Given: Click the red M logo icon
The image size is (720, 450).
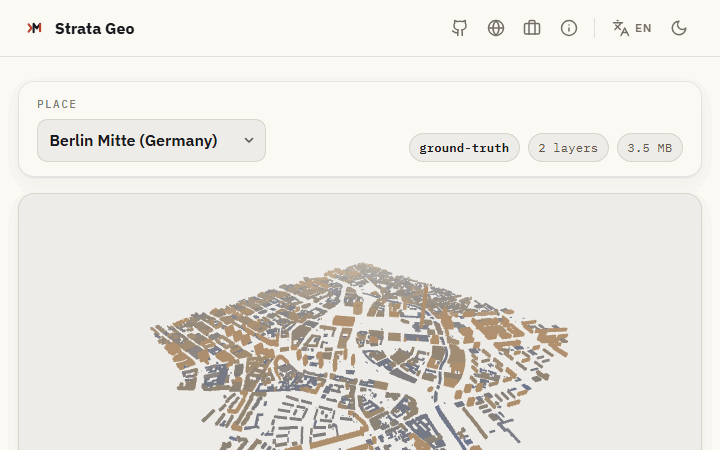Looking at the screenshot, I should point(34,28).
